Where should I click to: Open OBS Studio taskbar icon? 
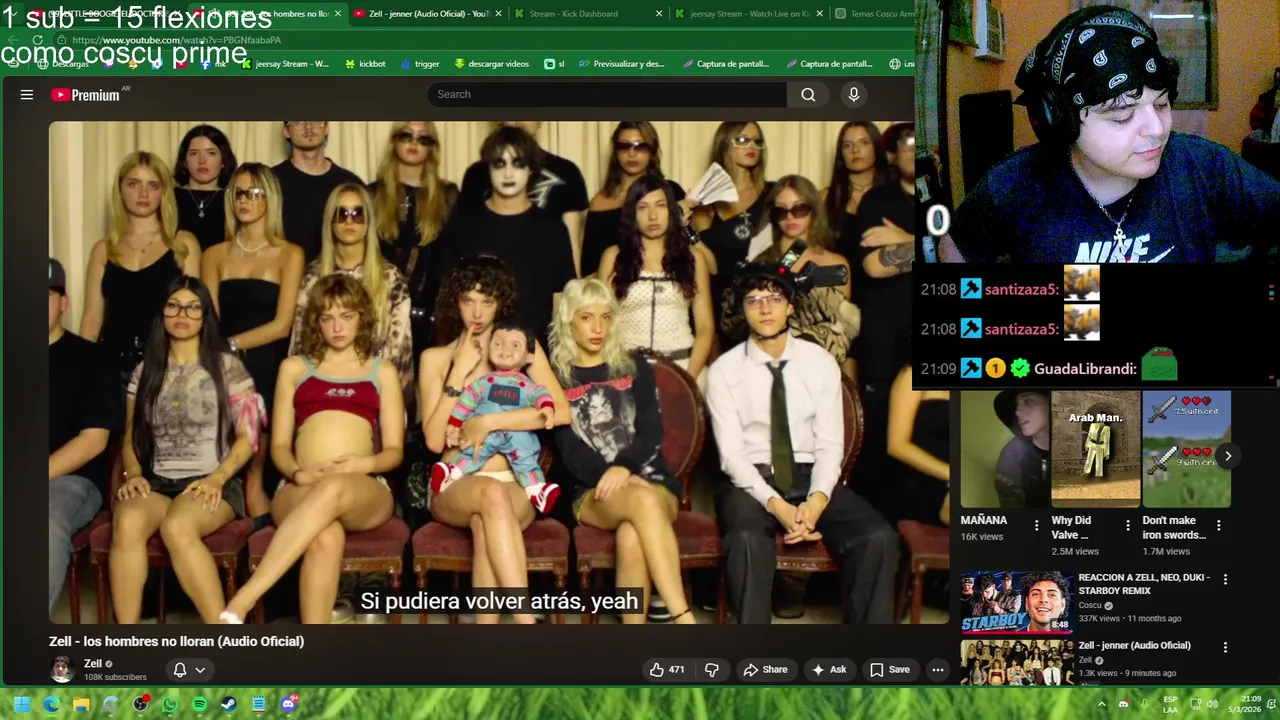(x=140, y=704)
